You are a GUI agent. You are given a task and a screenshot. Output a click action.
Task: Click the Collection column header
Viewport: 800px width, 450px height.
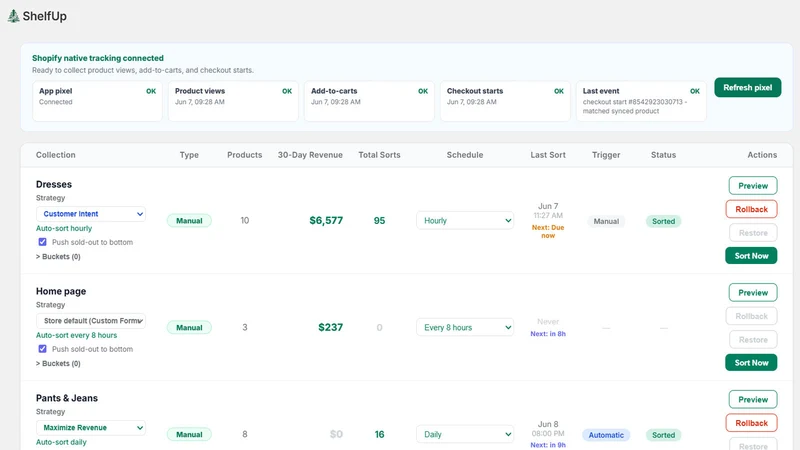pyautogui.click(x=56, y=155)
